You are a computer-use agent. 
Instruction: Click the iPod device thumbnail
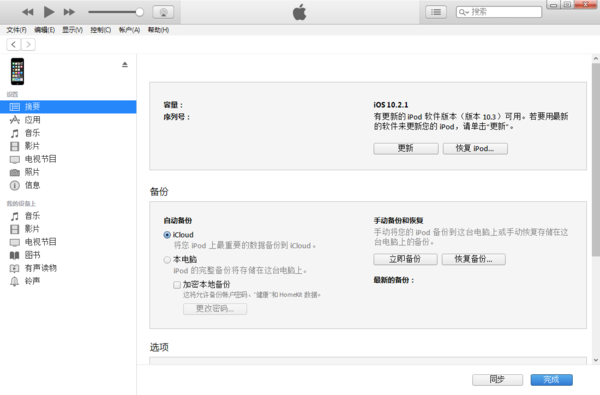(17, 71)
